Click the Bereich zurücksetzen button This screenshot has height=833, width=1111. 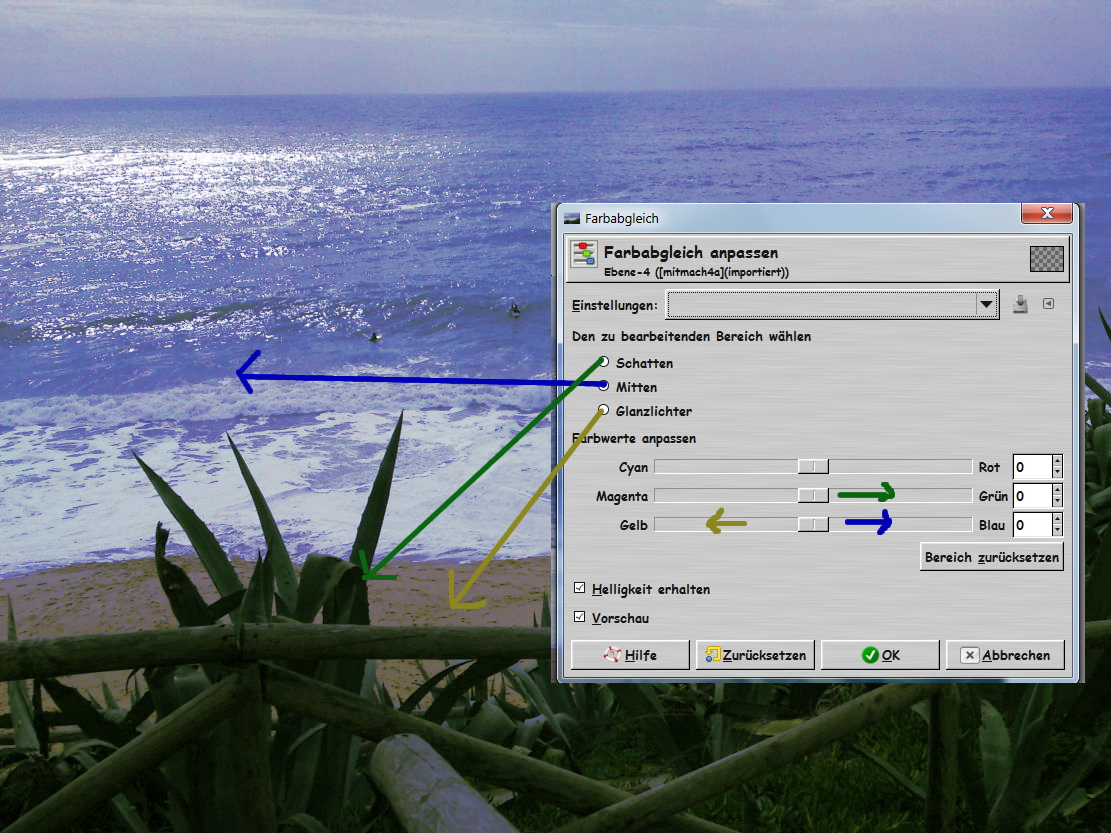(991, 557)
